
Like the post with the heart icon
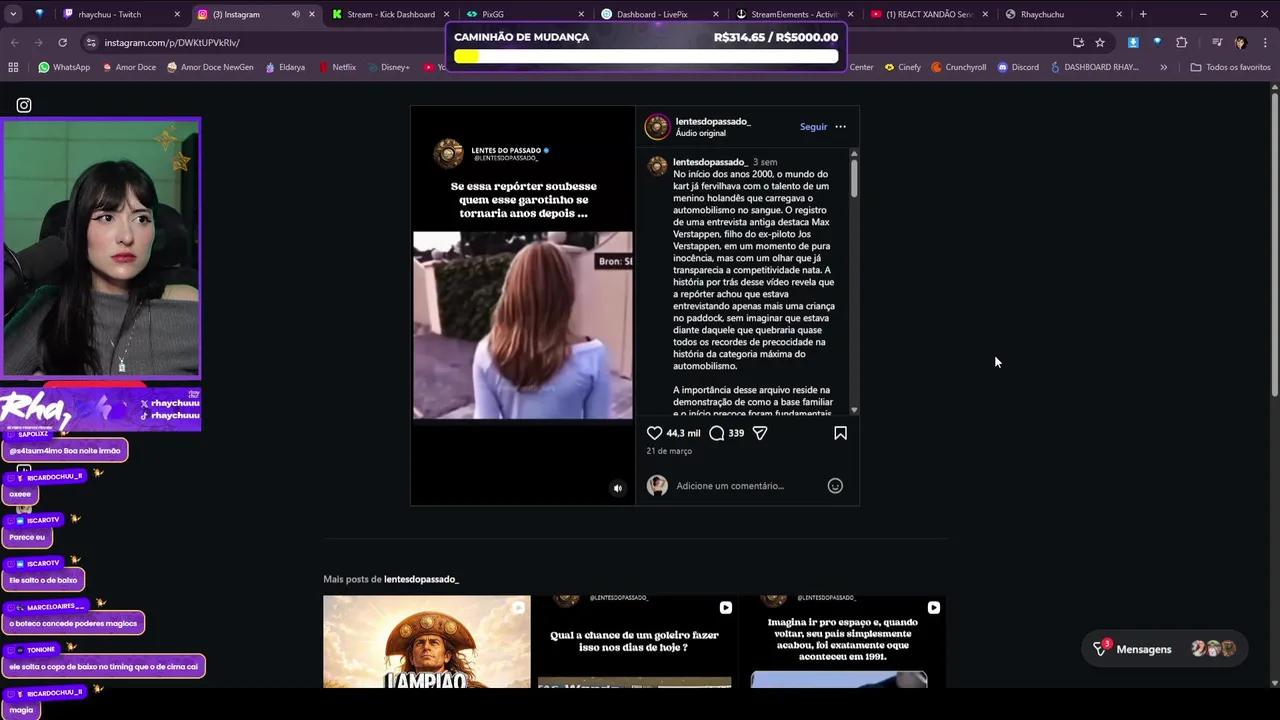654,433
